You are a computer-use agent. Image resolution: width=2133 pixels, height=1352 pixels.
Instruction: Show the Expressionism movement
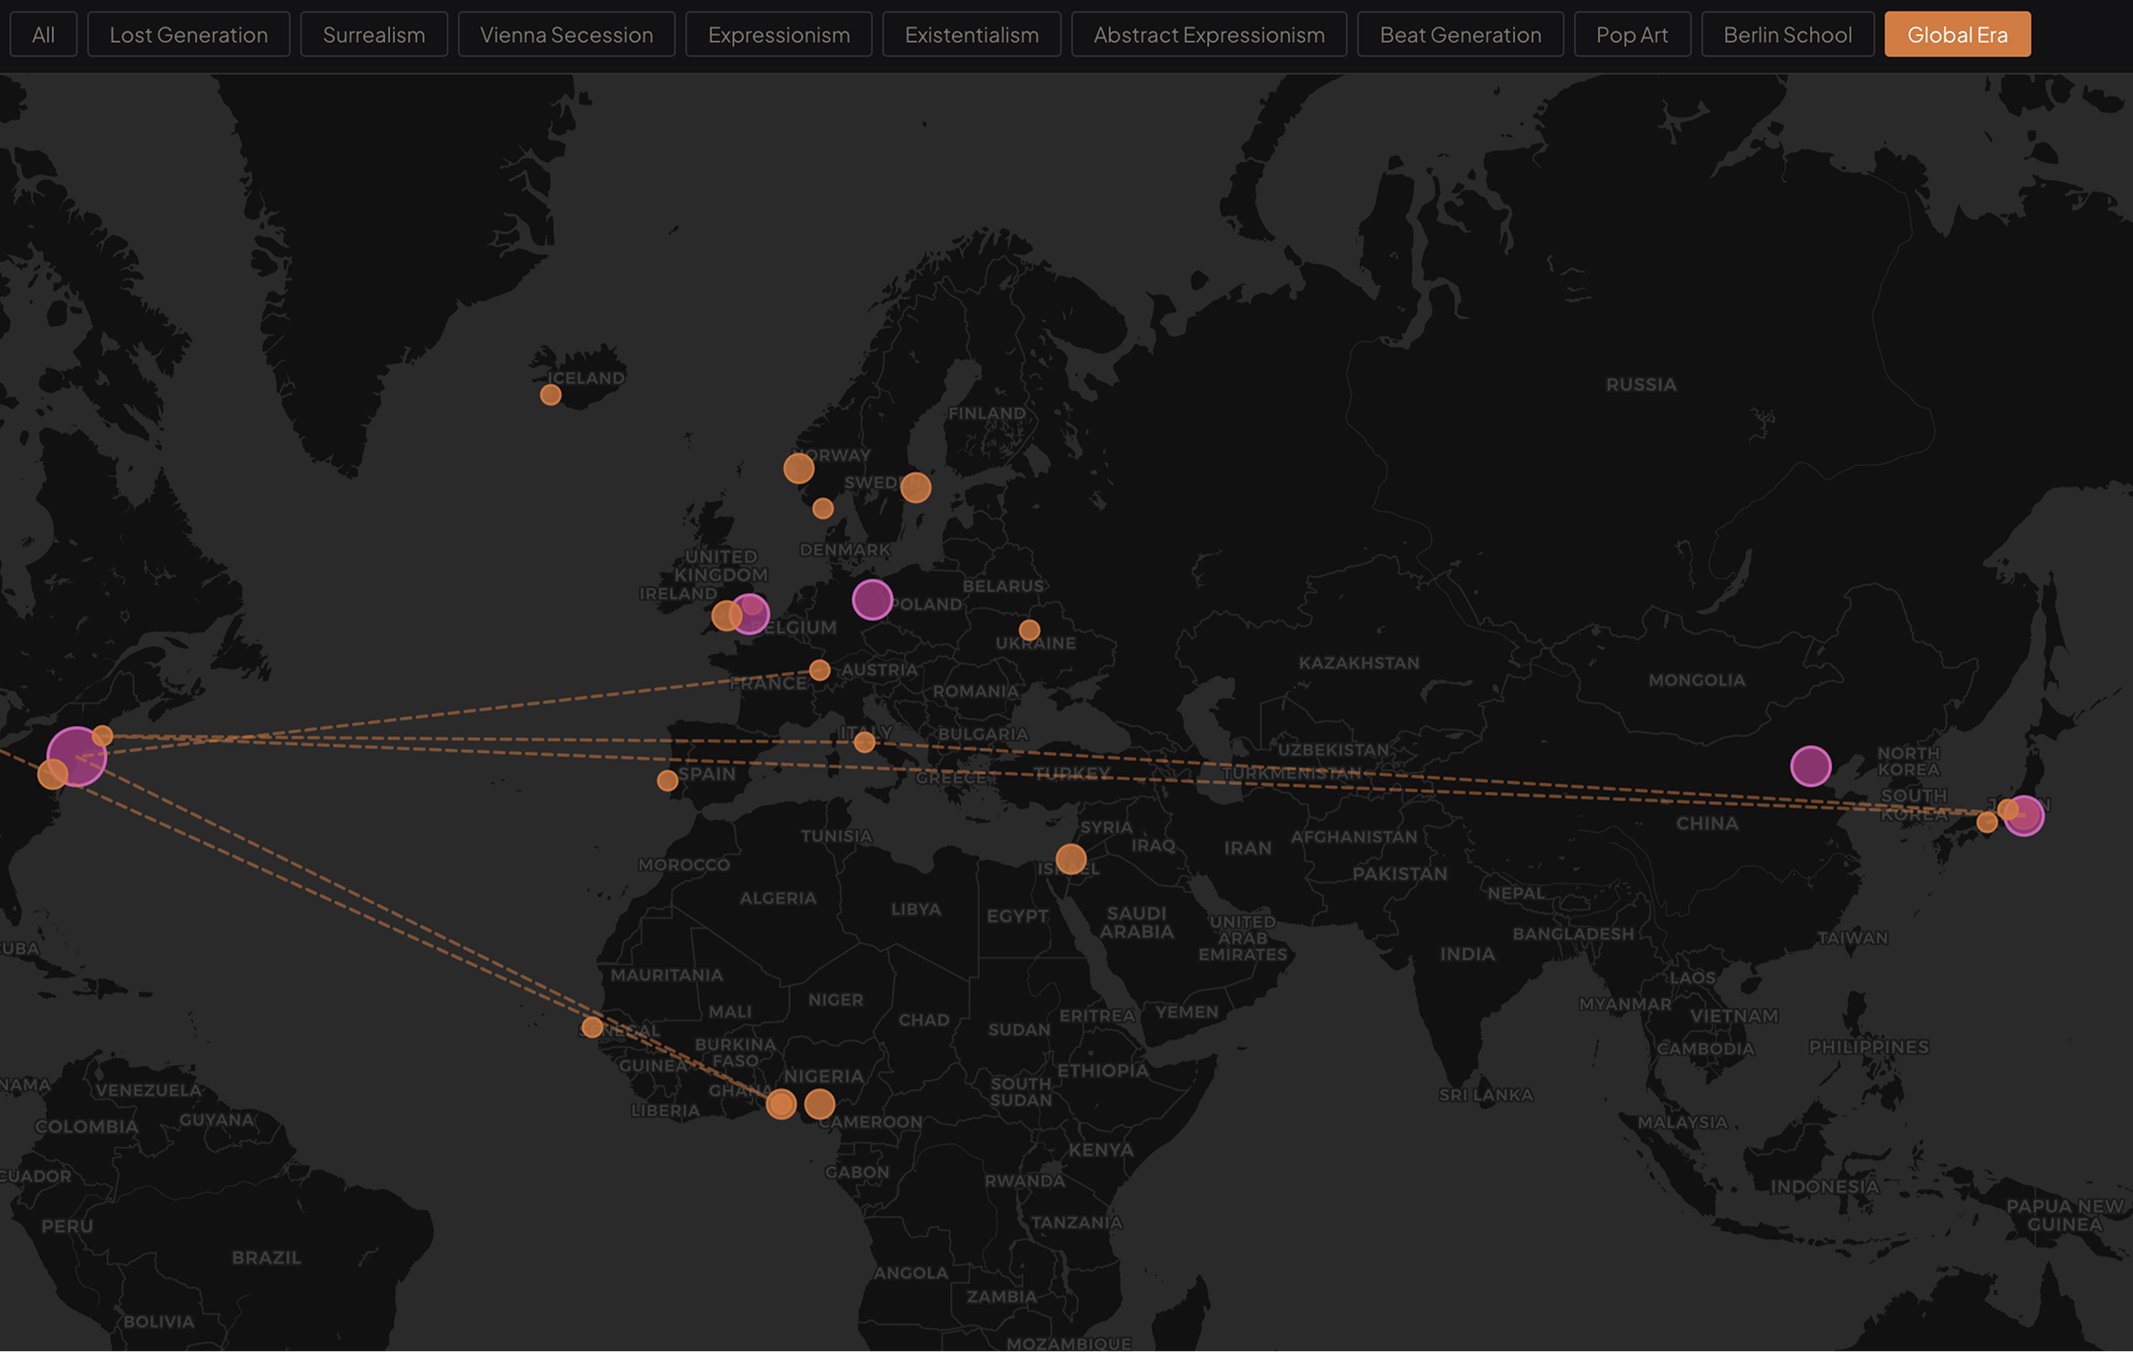[x=779, y=34]
